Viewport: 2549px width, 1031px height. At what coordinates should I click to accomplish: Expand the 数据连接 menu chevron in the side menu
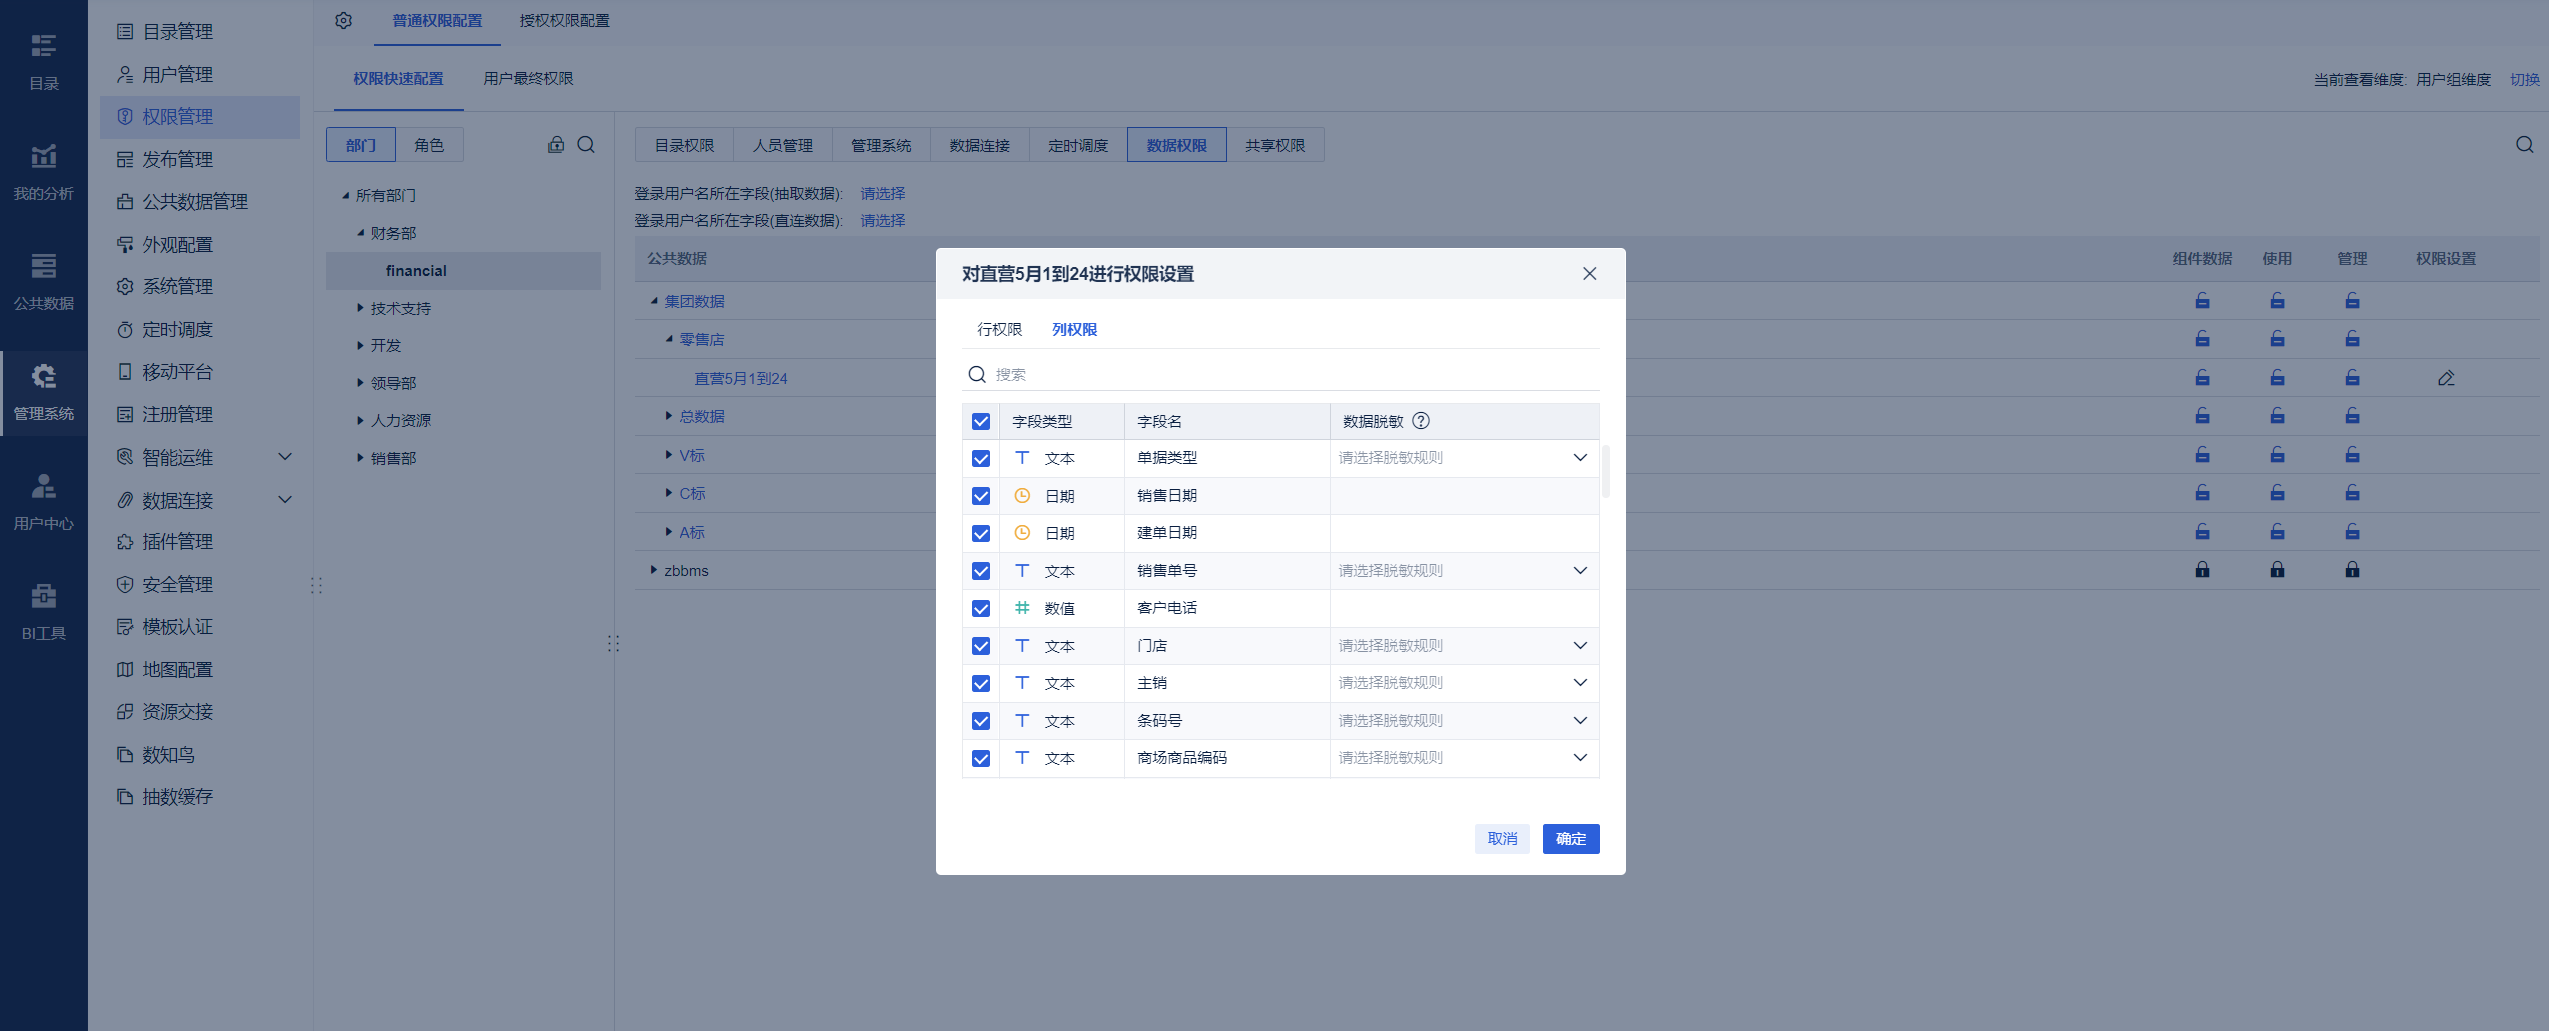tap(285, 500)
